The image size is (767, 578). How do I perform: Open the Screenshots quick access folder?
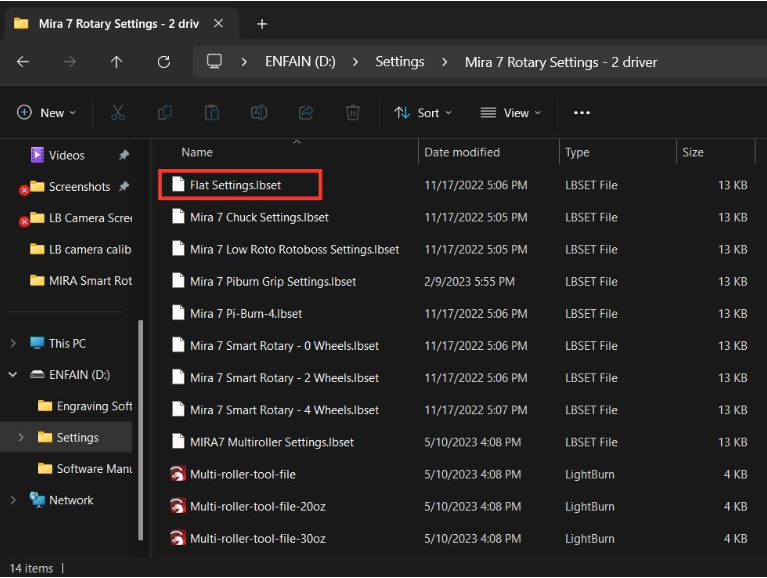(x=80, y=187)
